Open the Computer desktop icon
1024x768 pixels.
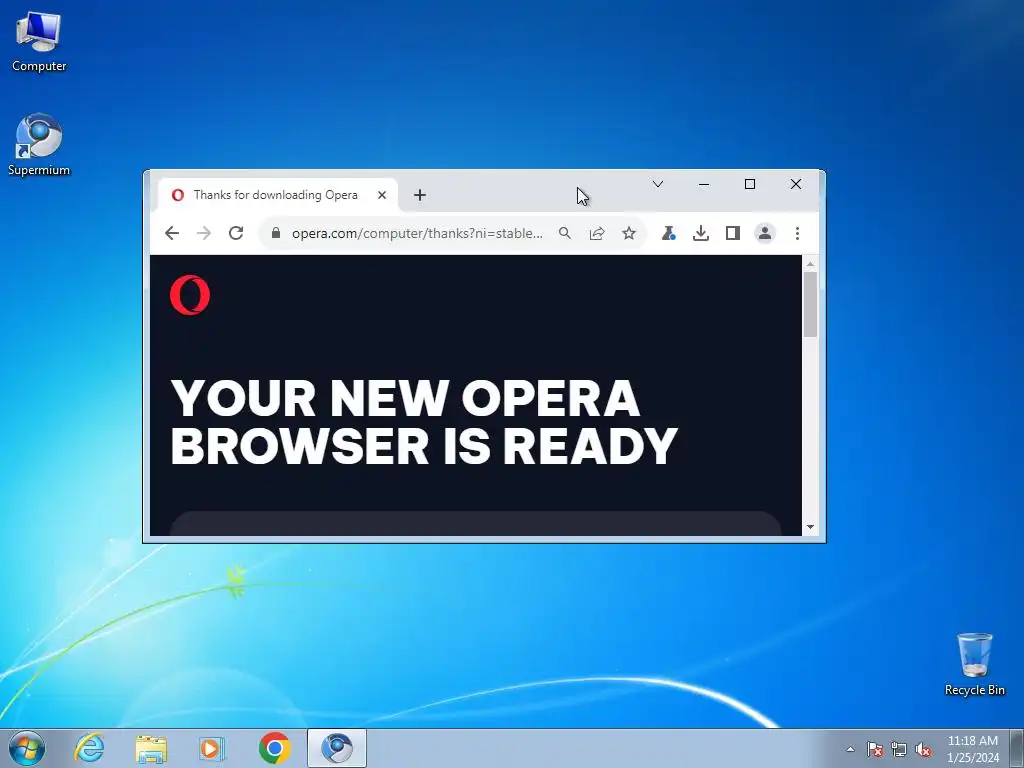click(x=39, y=41)
